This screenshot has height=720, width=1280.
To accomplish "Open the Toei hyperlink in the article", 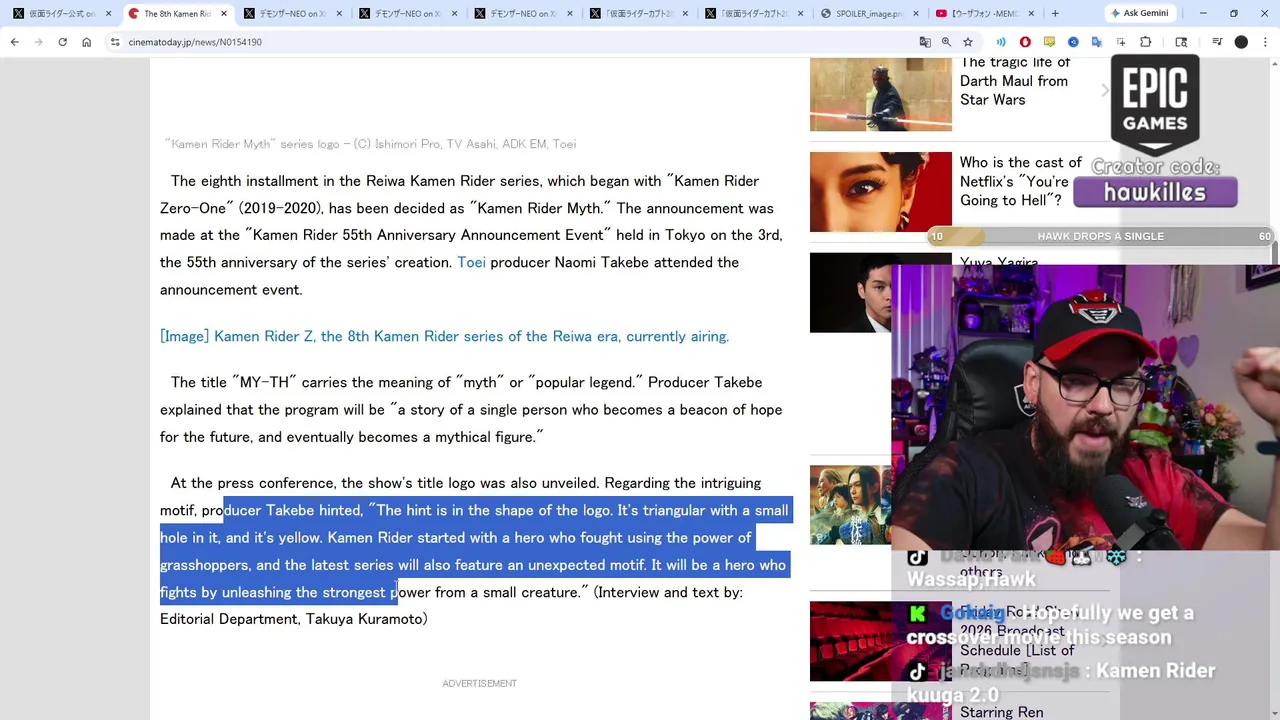I will (x=471, y=262).
